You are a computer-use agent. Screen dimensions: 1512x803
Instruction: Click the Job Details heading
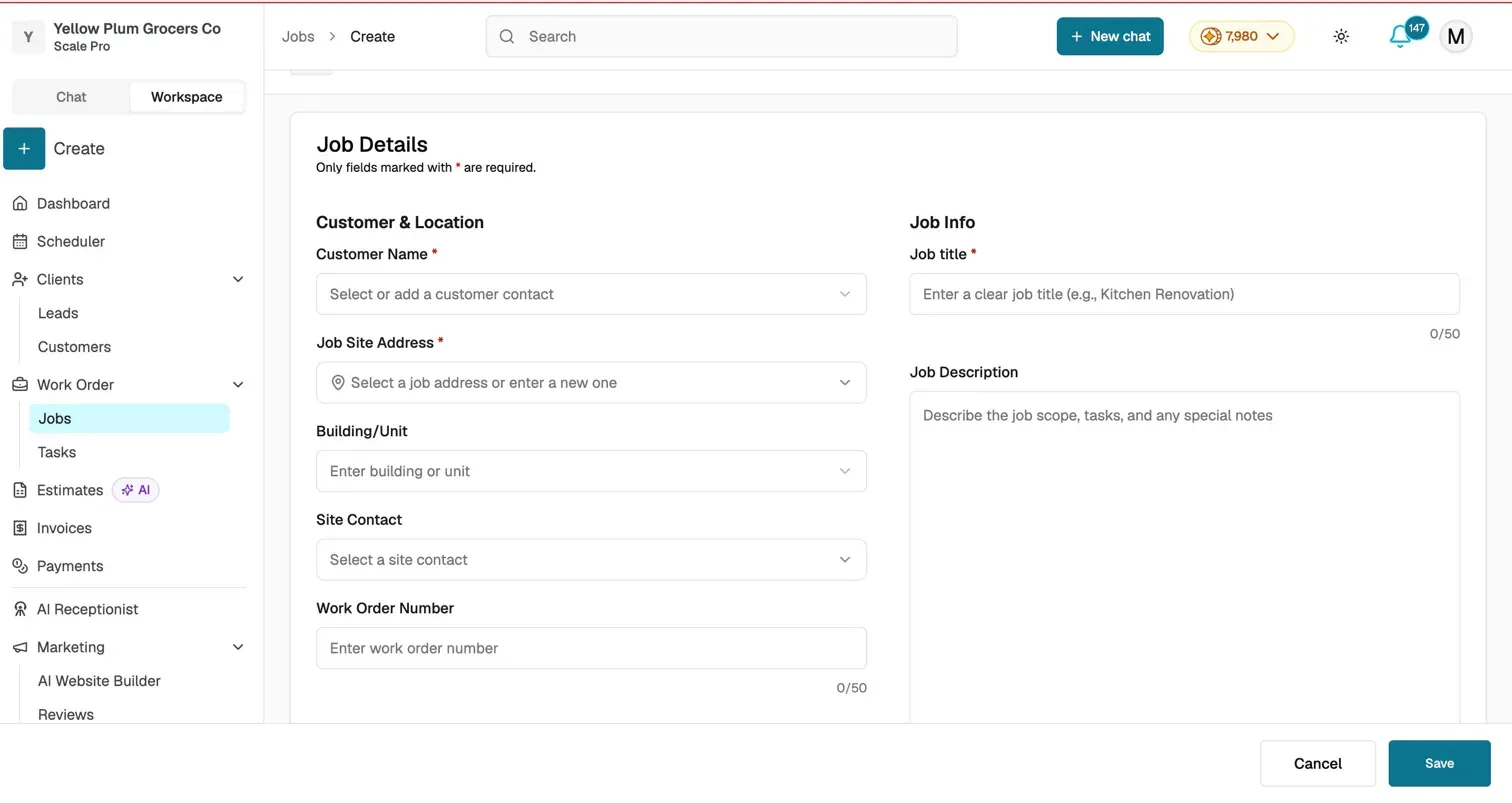pos(372,145)
